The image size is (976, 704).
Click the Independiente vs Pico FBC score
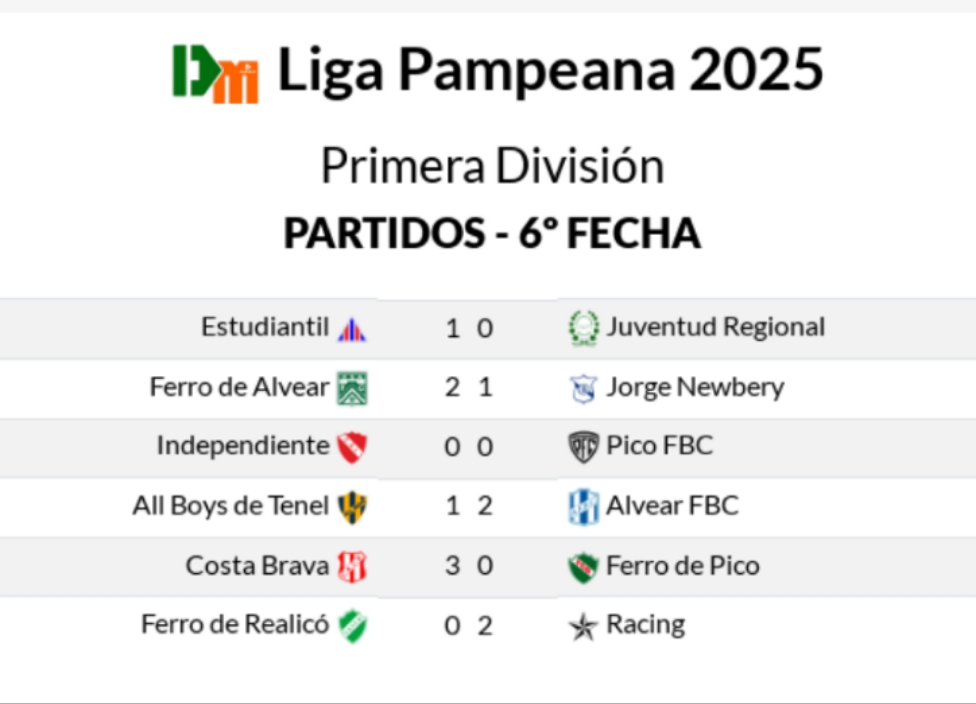tap(469, 447)
